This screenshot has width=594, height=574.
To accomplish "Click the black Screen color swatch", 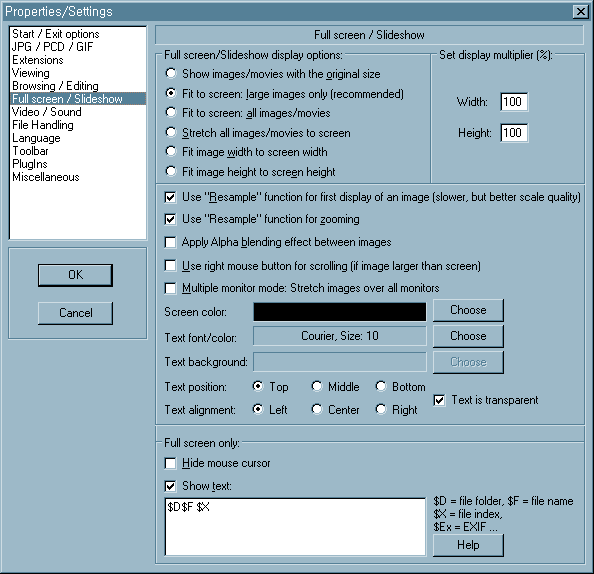I will coord(339,312).
